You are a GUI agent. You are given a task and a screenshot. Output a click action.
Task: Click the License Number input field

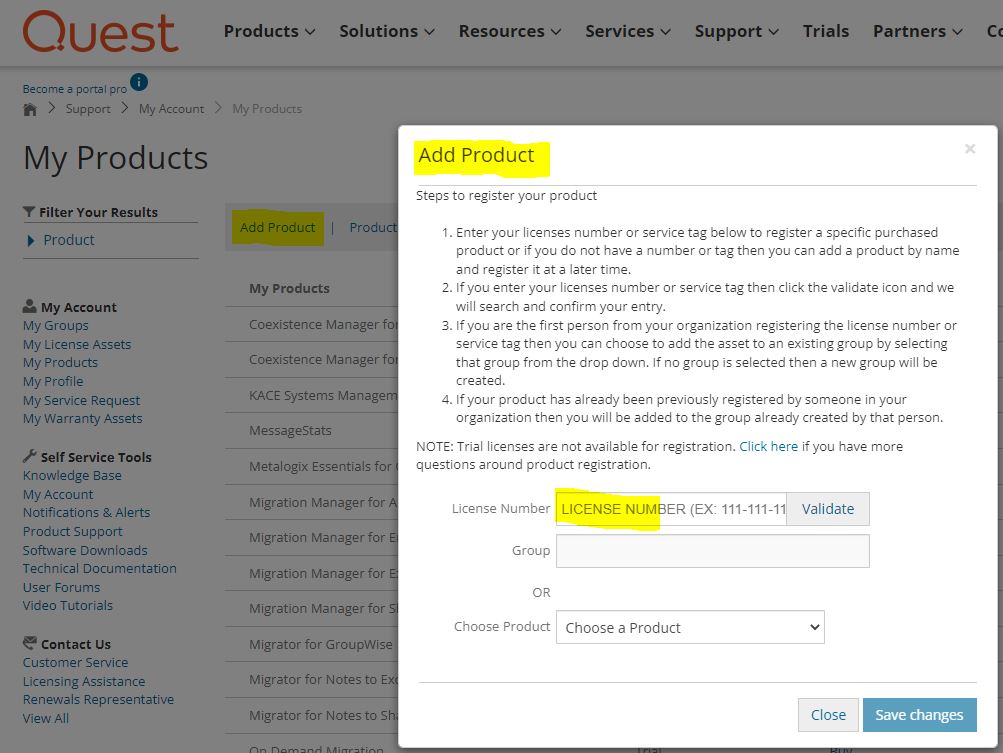(x=670, y=509)
